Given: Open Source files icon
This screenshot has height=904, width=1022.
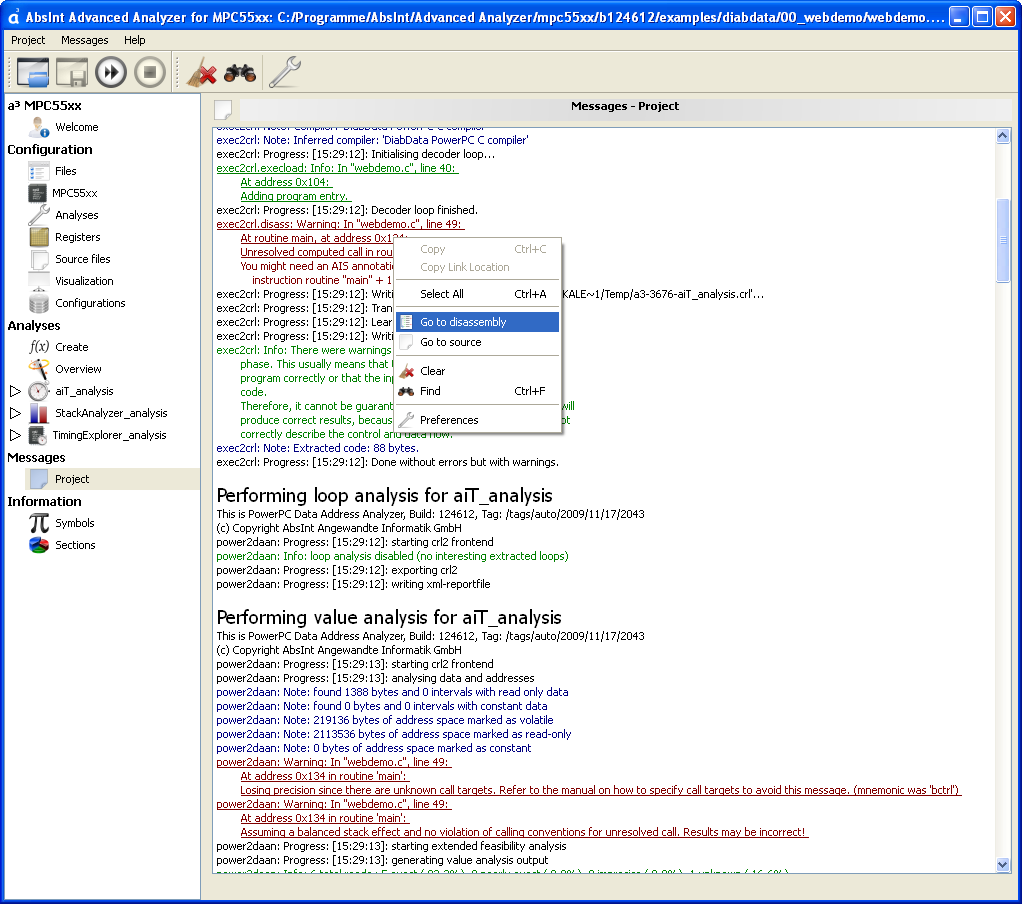Looking at the screenshot, I should (40, 259).
